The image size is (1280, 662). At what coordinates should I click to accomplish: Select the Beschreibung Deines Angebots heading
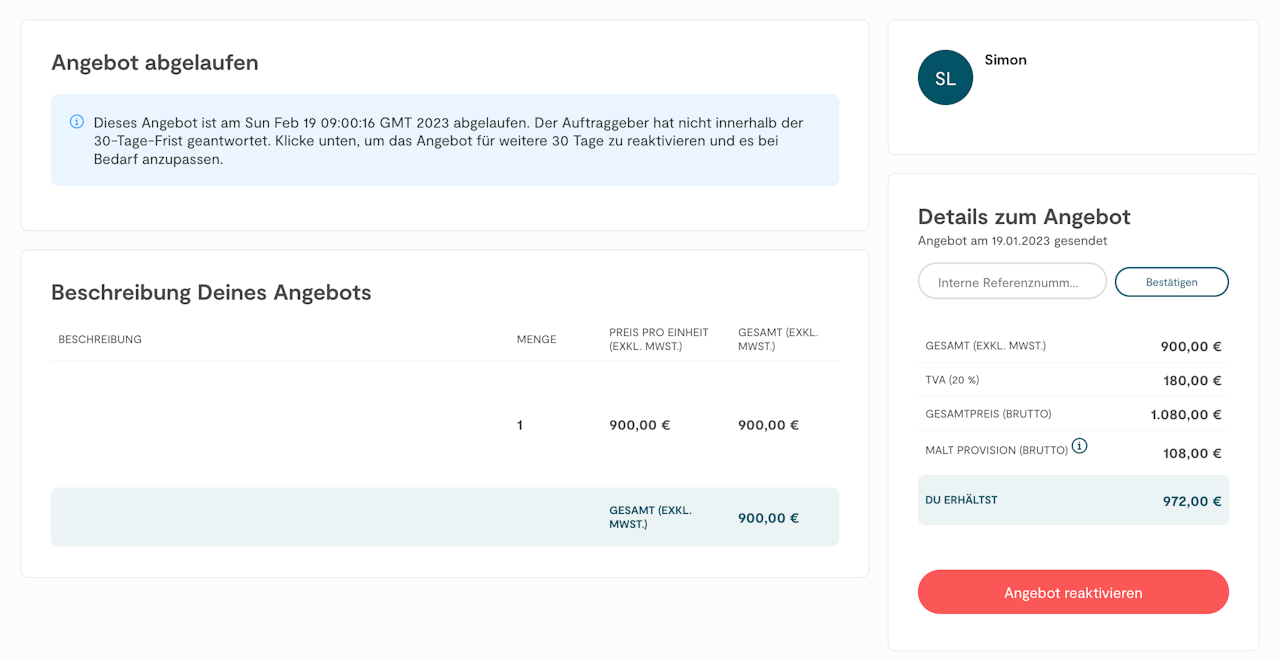coord(211,293)
